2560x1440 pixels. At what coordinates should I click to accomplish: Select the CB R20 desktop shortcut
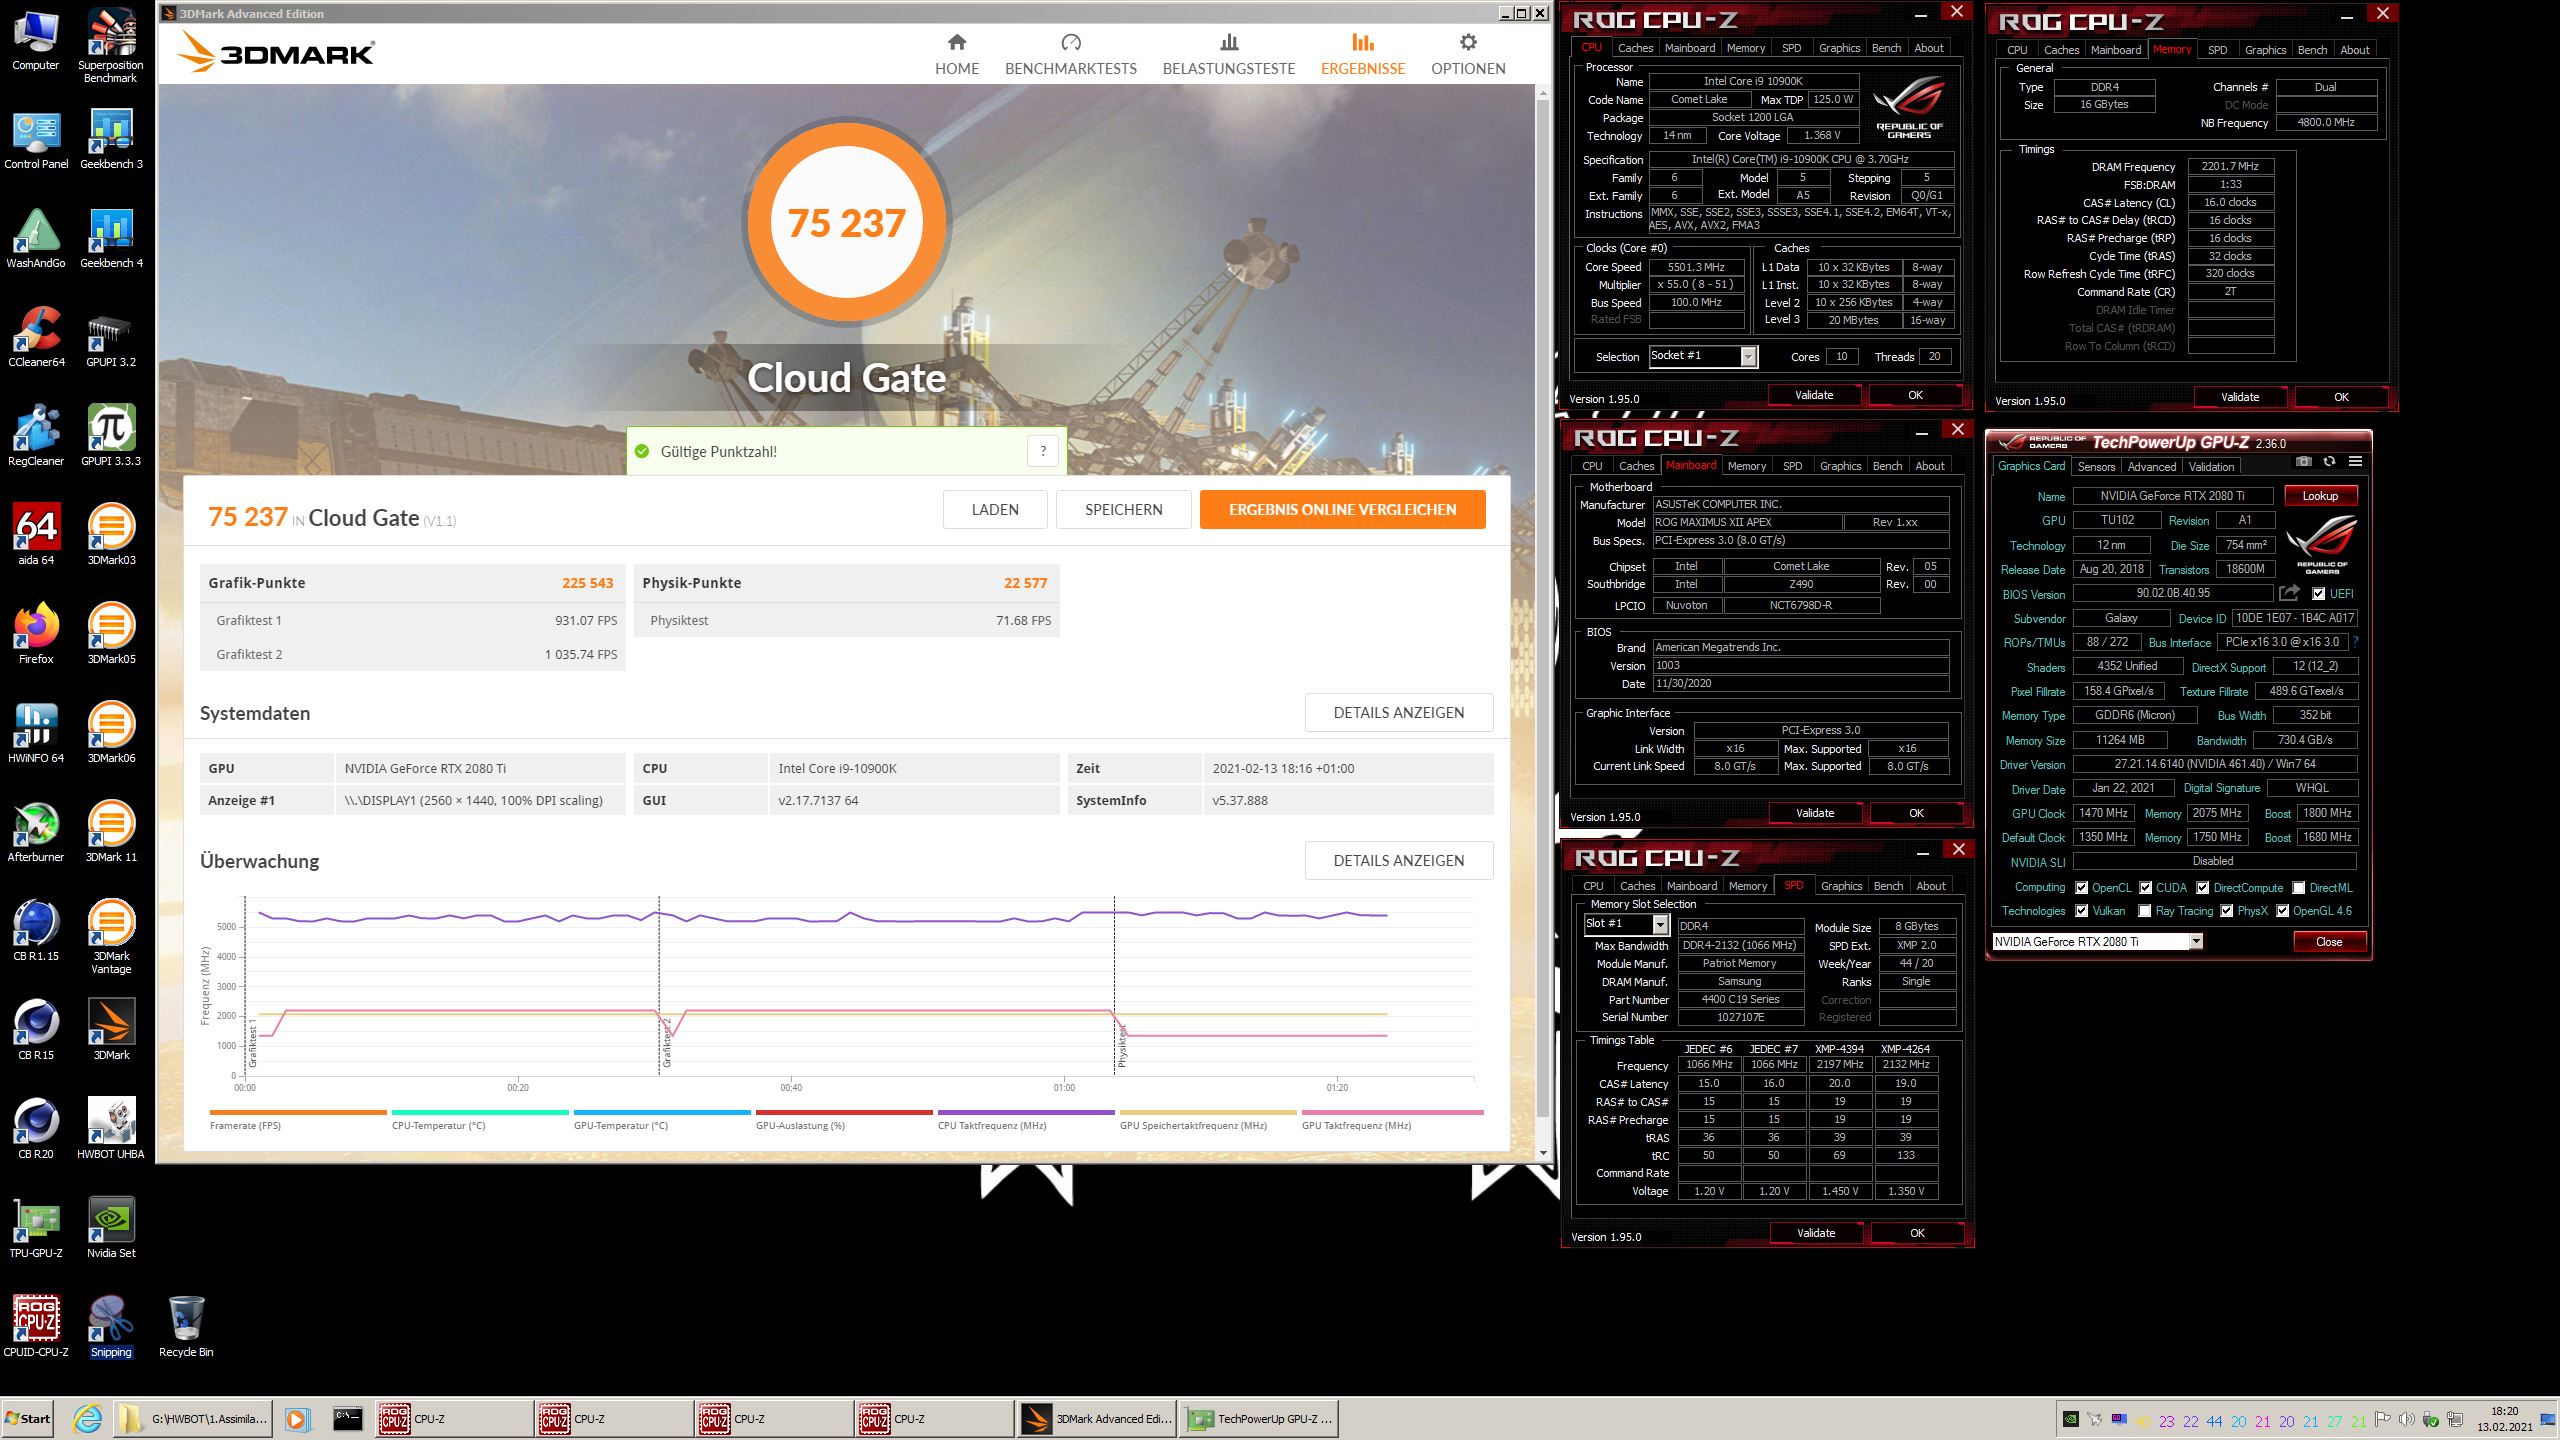36,1129
